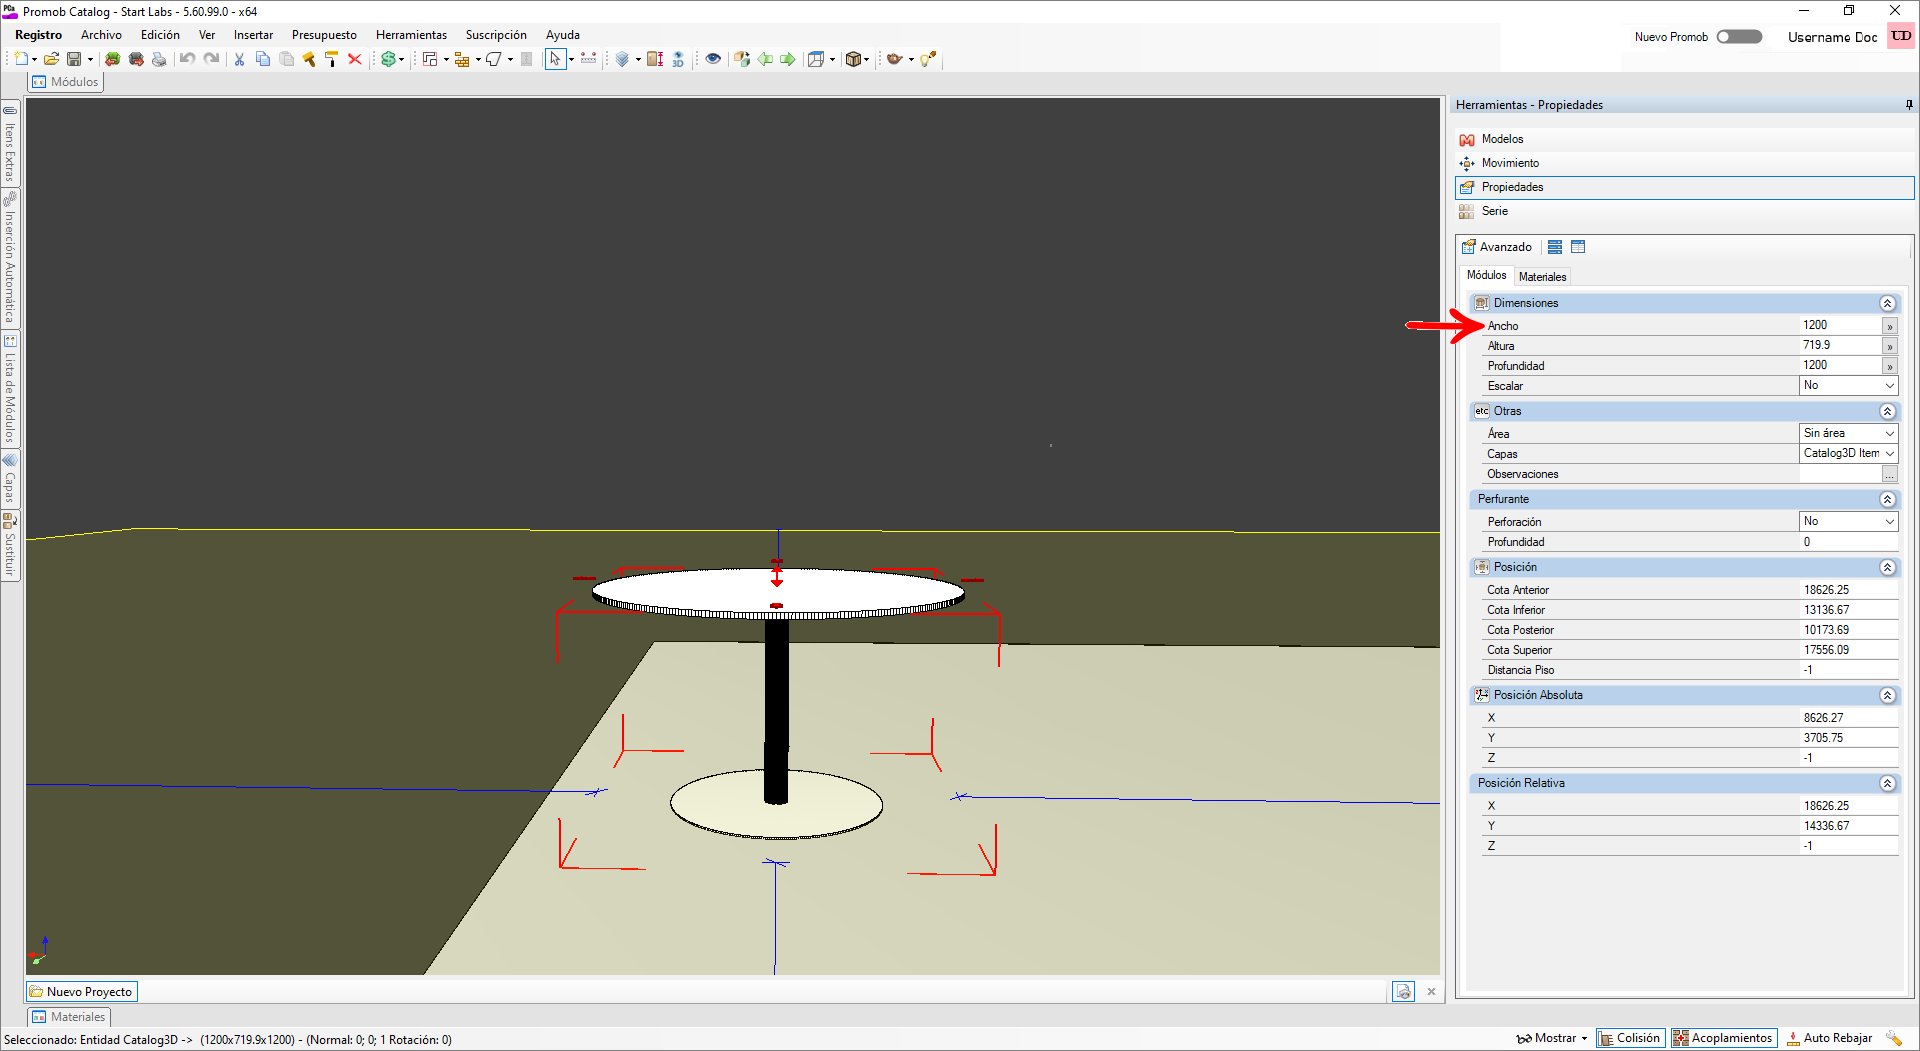Image resolution: width=1920 pixels, height=1051 pixels.
Task: Click the Distancia Piso value field
Action: coord(1848,670)
